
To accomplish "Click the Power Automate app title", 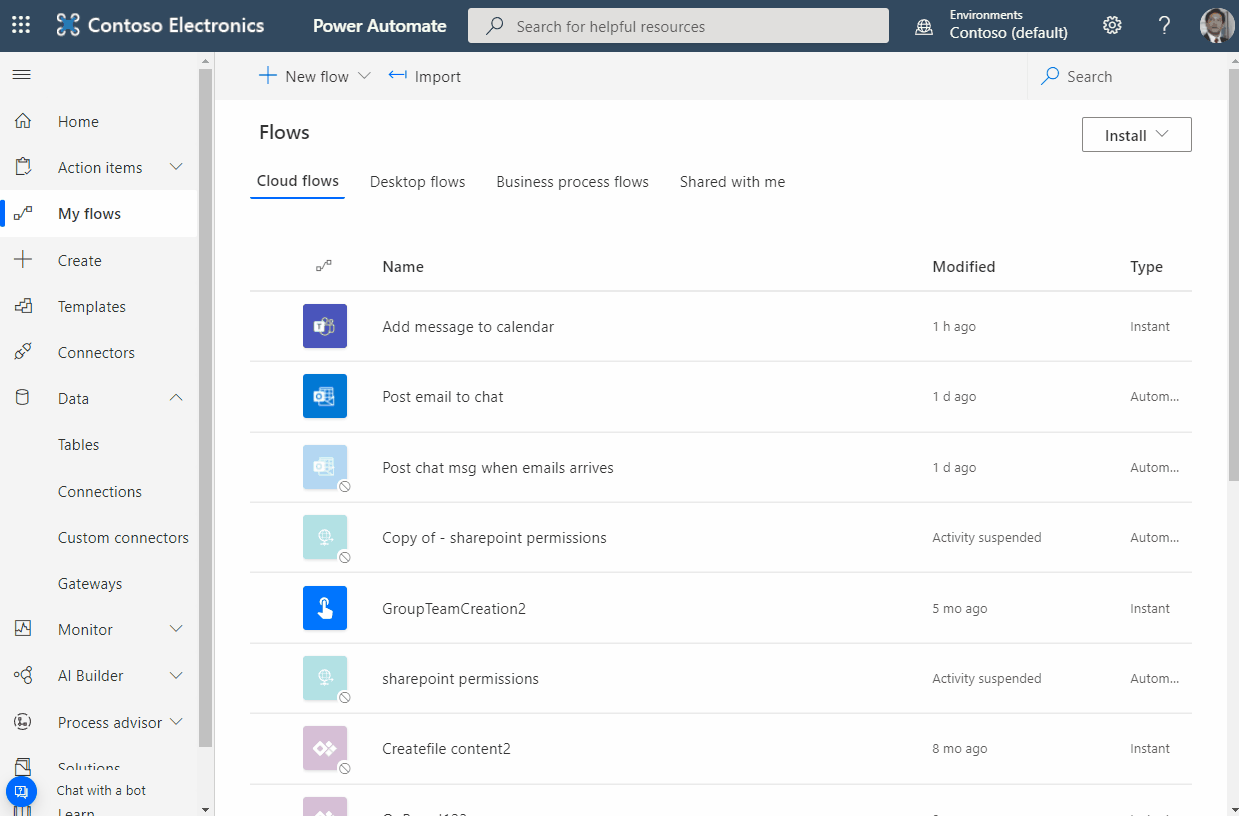I will coord(380,26).
